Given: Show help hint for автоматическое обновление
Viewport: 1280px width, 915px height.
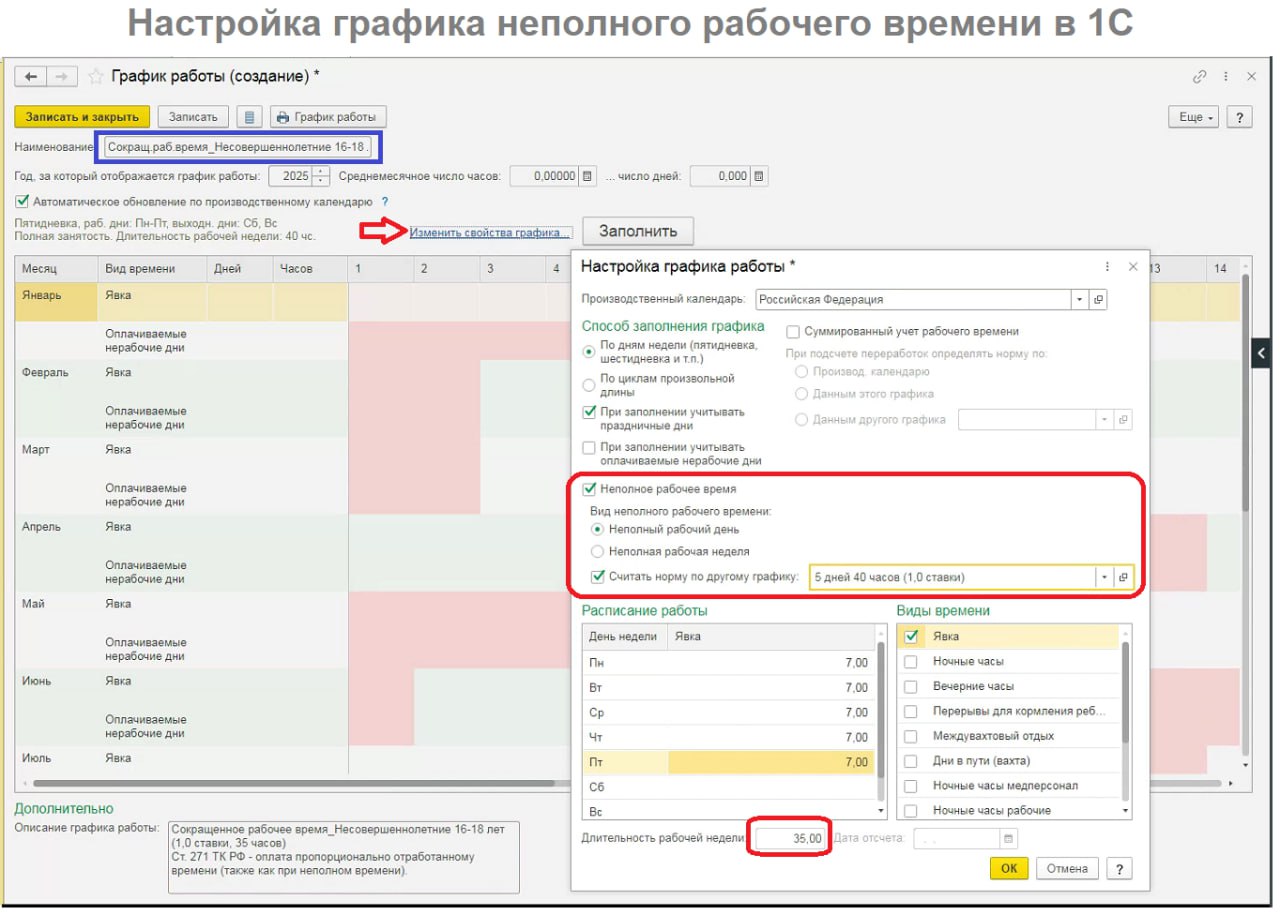Looking at the screenshot, I should click(x=384, y=201).
